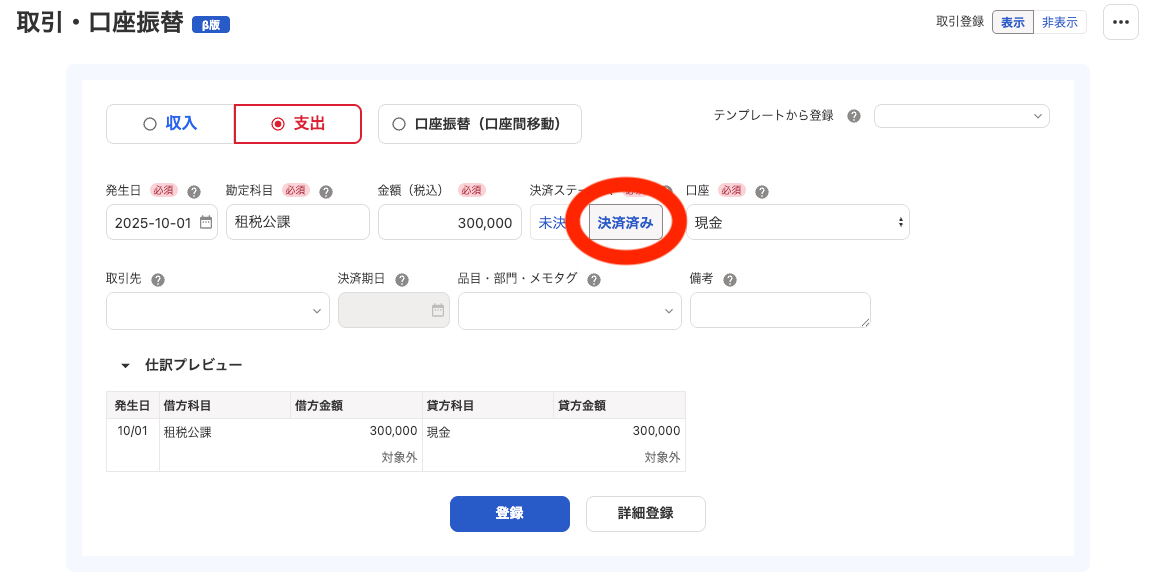Open the テンプレートから登録 dropdown
Viewport: 1156px width, 583px height.
(960, 115)
